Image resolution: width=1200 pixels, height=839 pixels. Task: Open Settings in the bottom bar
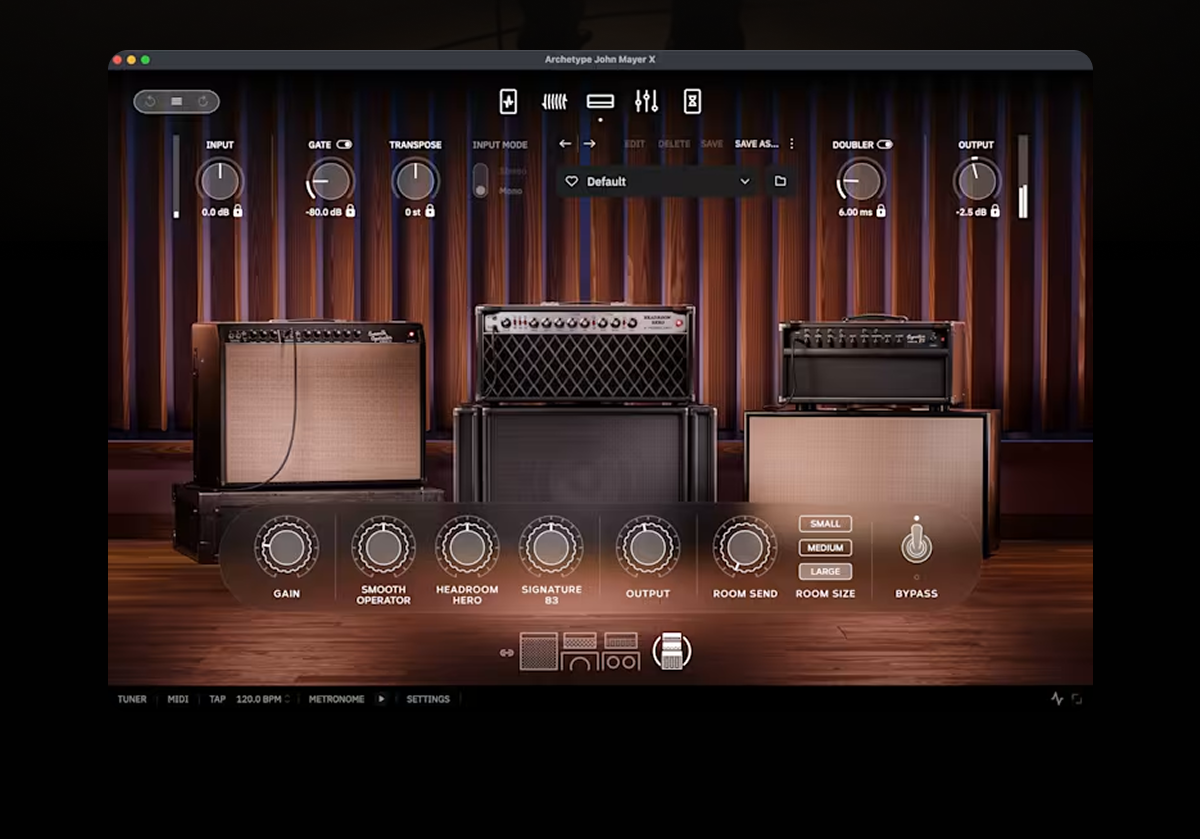pyautogui.click(x=428, y=699)
